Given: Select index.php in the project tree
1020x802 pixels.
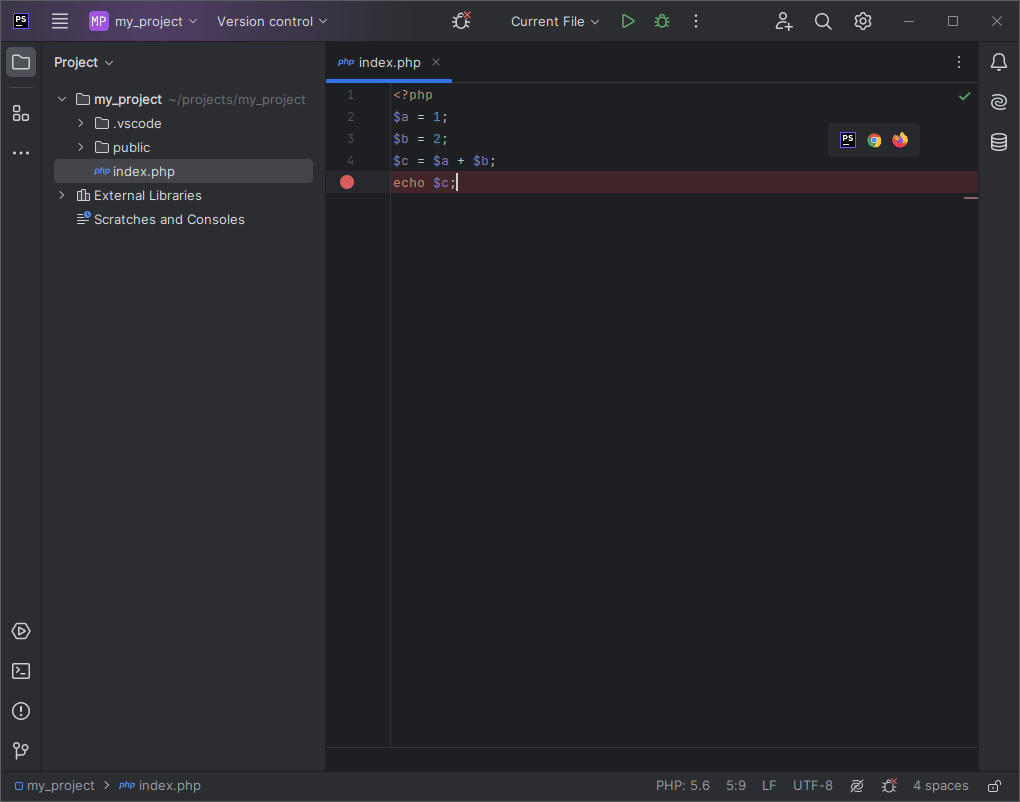Looking at the screenshot, I should coord(143,171).
